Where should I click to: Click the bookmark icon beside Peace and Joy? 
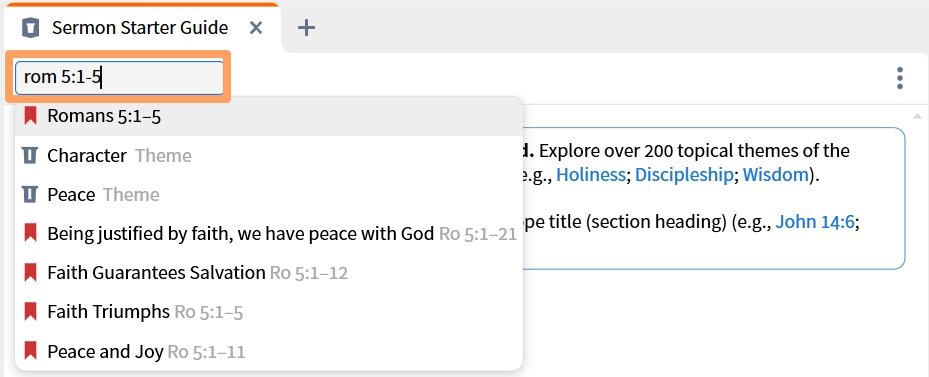30,350
